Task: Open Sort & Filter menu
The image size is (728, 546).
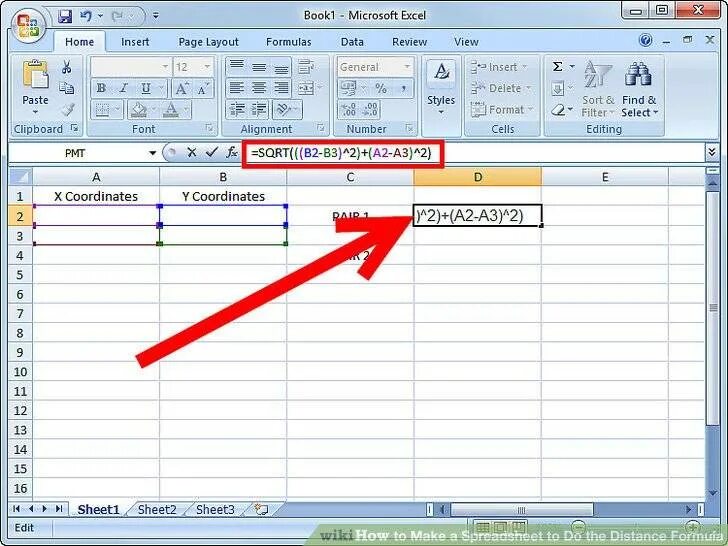Action: [x=598, y=89]
